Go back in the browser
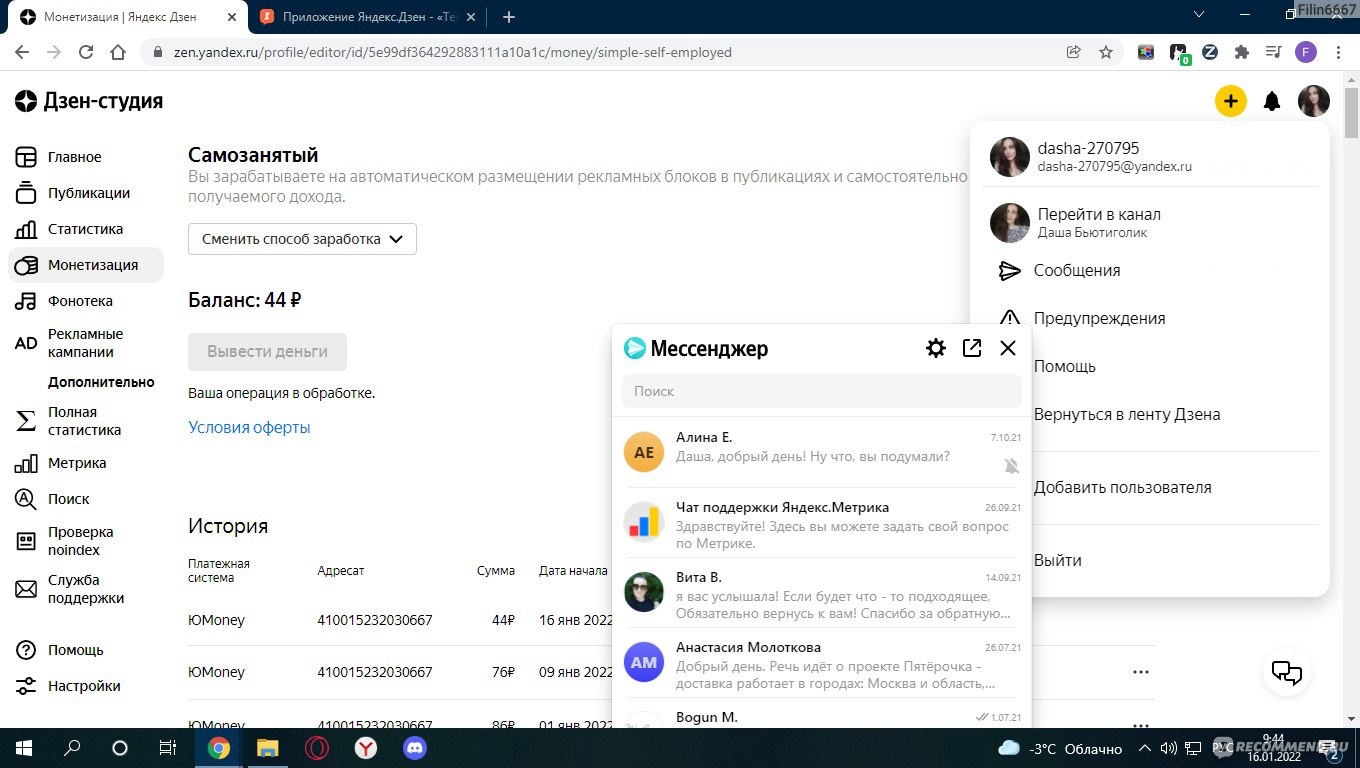The height and width of the screenshot is (768, 1360). click(x=22, y=52)
